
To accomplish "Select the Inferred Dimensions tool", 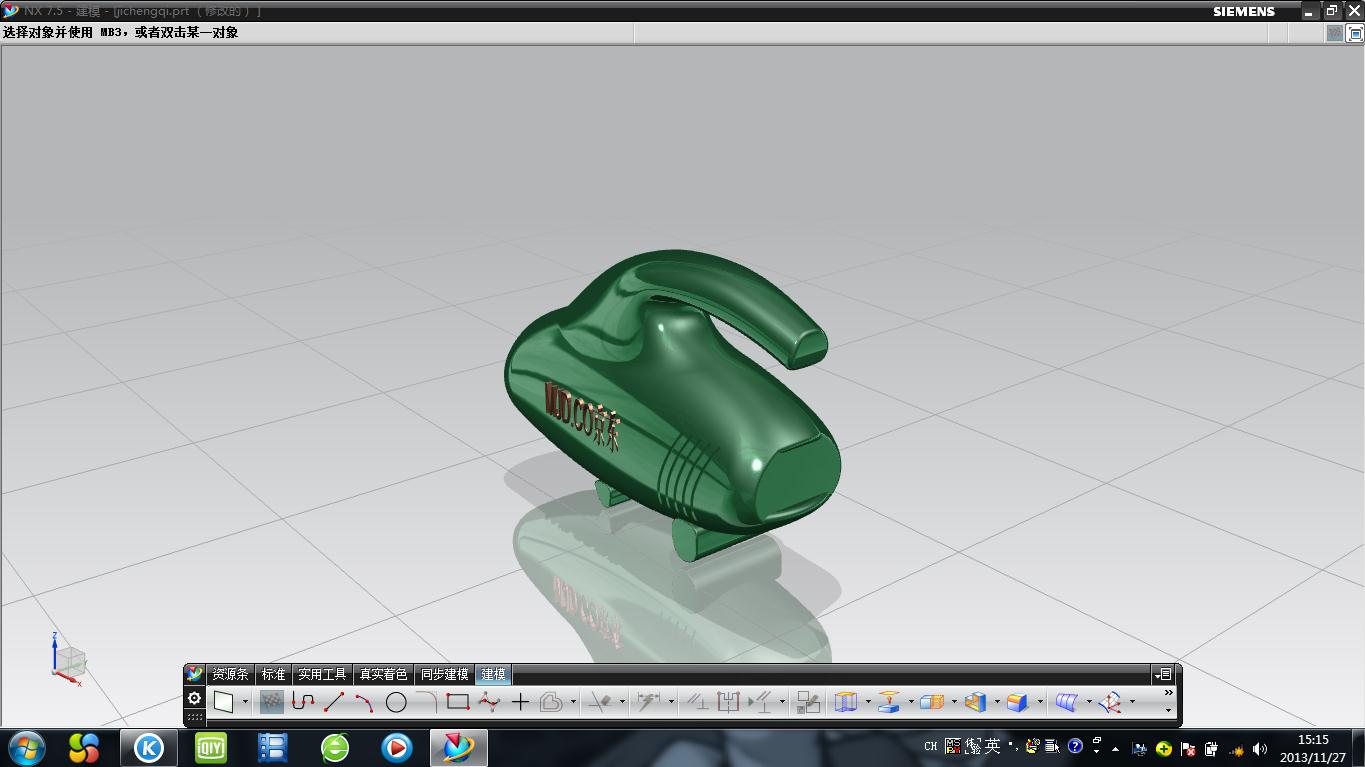I will [x=649, y=702].
